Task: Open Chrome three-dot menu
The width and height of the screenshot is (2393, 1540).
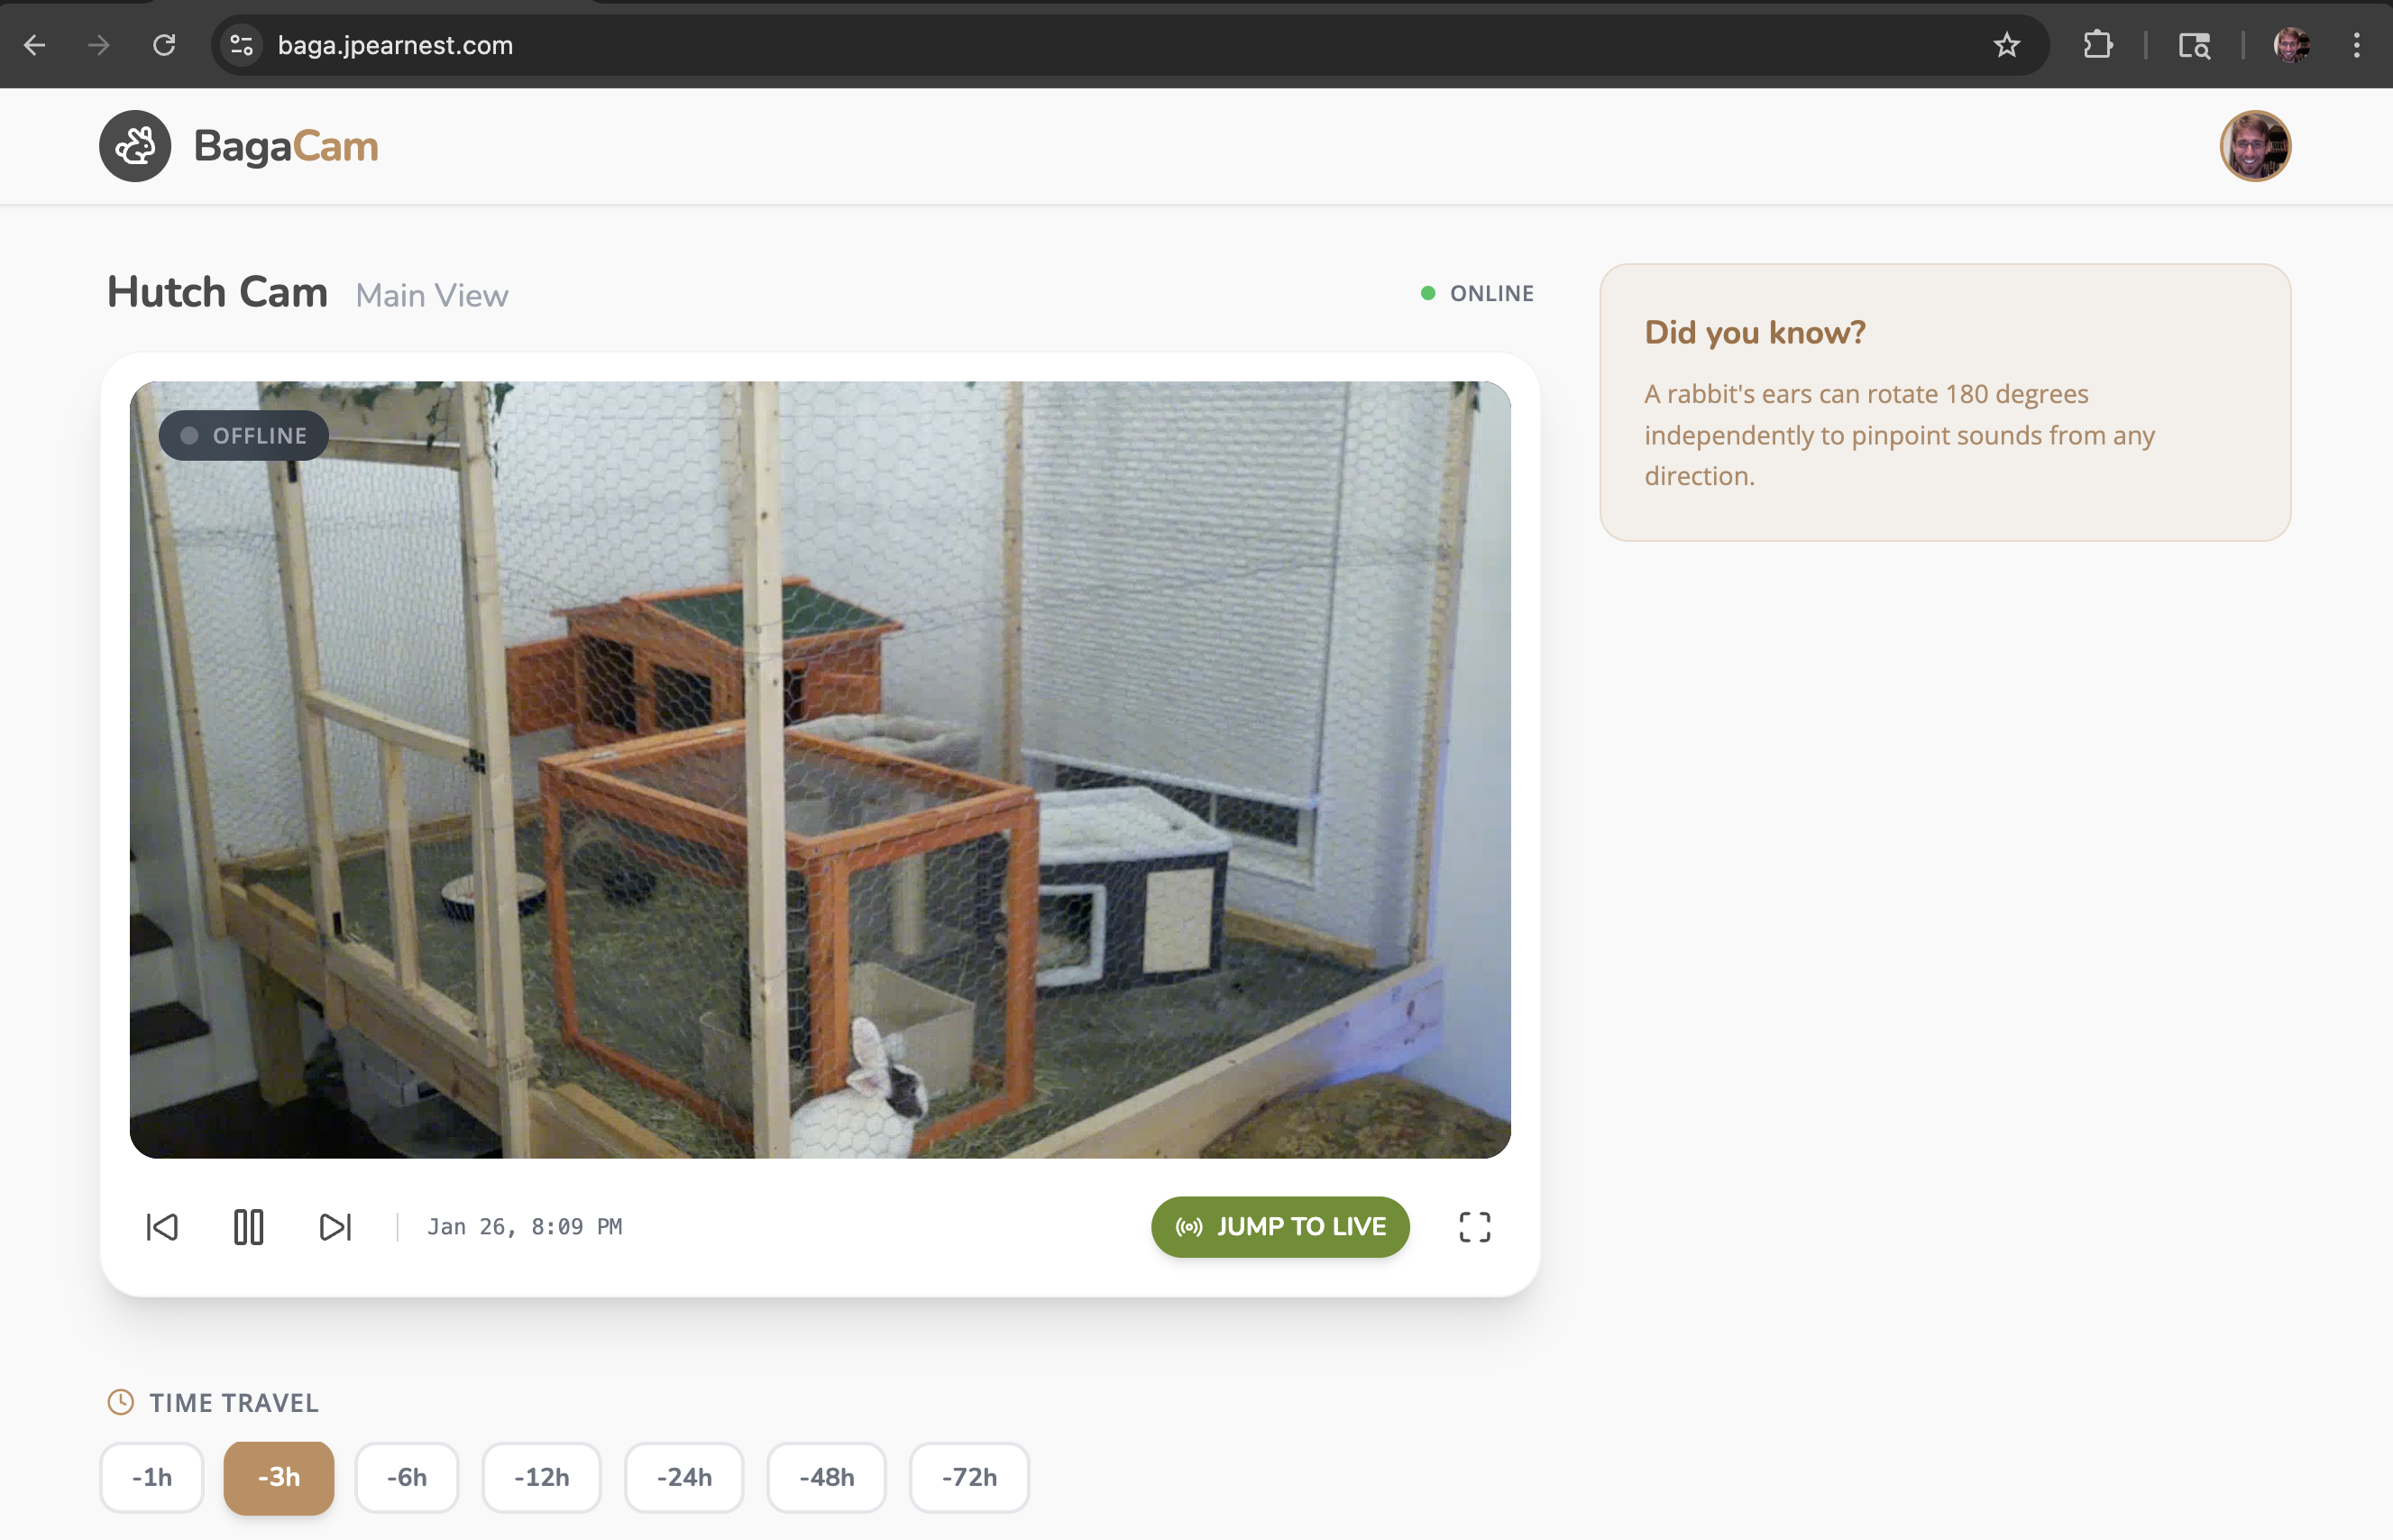Action: 2356,45
